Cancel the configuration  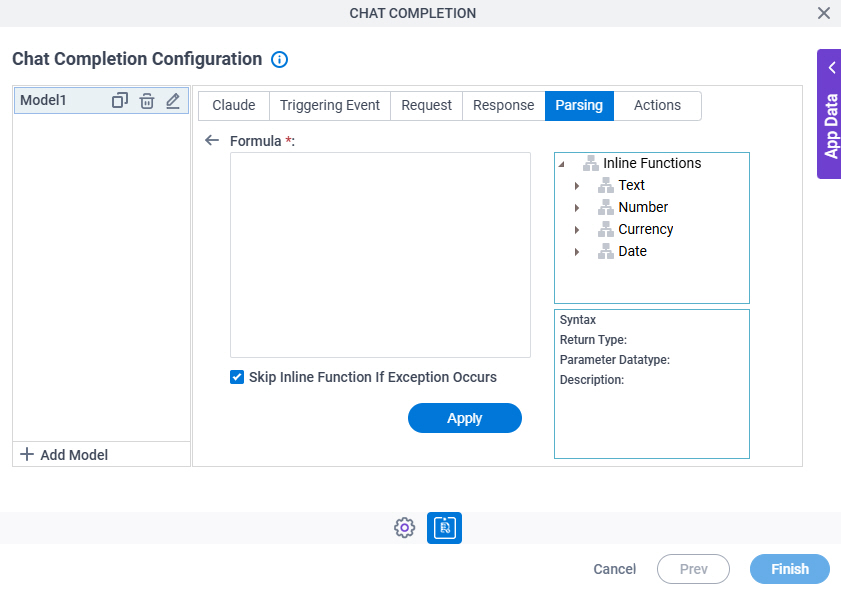(x=615, y=569)
